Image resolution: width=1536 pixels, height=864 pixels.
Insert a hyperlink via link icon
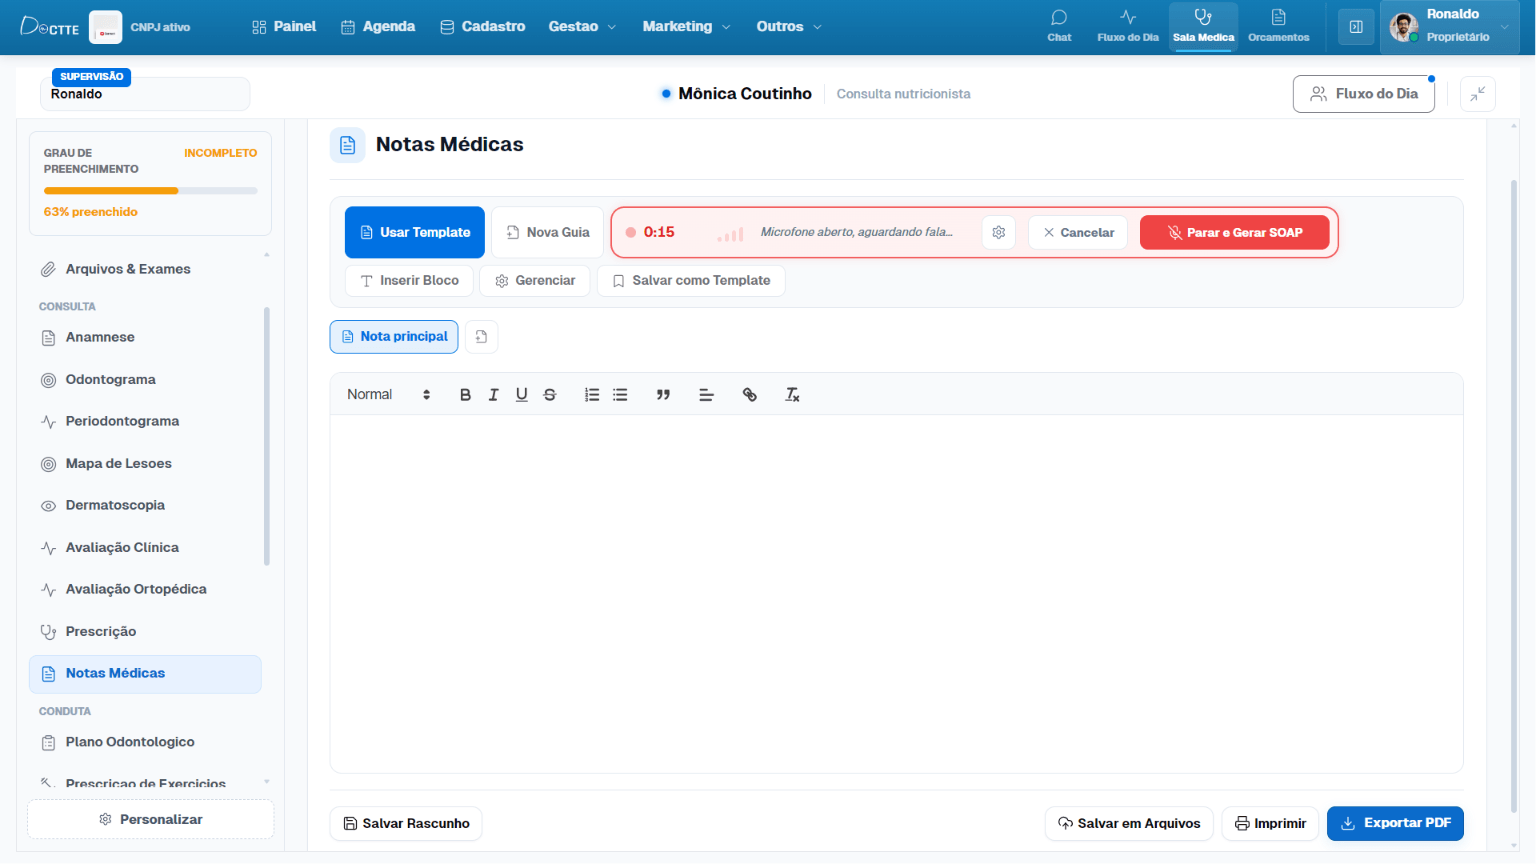point(750,395)
